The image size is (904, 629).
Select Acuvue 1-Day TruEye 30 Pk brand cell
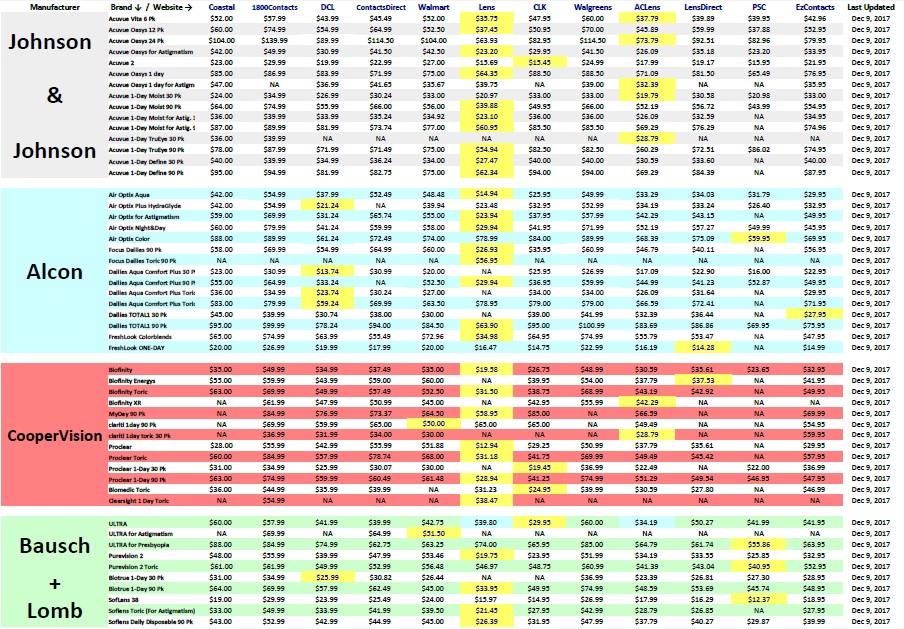146,139
